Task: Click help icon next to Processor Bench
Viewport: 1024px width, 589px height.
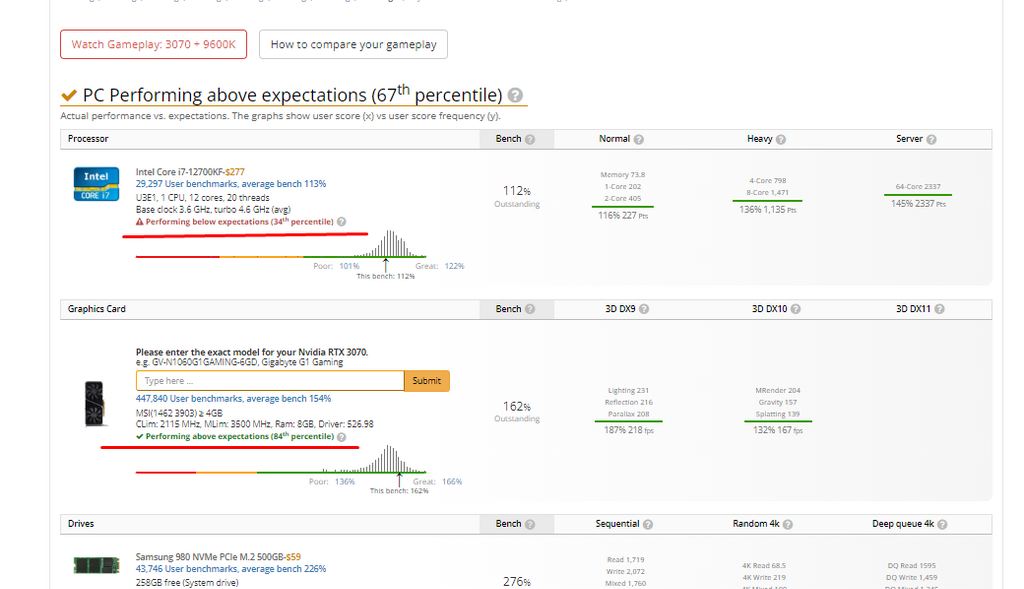Action: pos(530,139)
